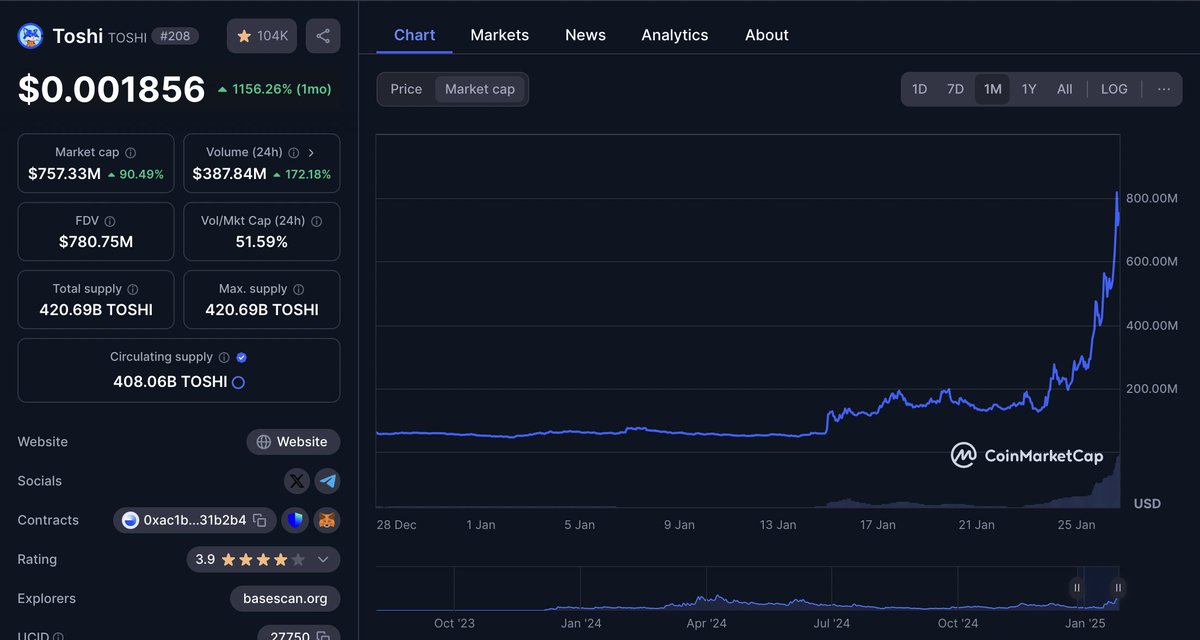The height and width of the screenshot is (640, 1200).
Task: Click the $0.001856 price text
Action: coord(111,90)
